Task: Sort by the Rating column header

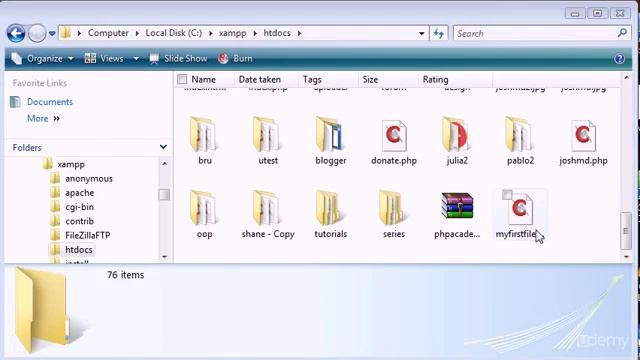Action: coord(436,80)
